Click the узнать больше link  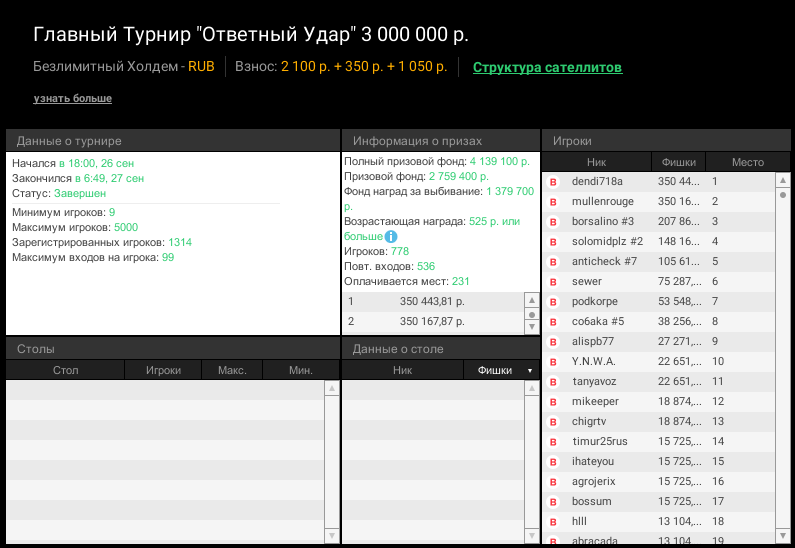[x=72, y=99]
